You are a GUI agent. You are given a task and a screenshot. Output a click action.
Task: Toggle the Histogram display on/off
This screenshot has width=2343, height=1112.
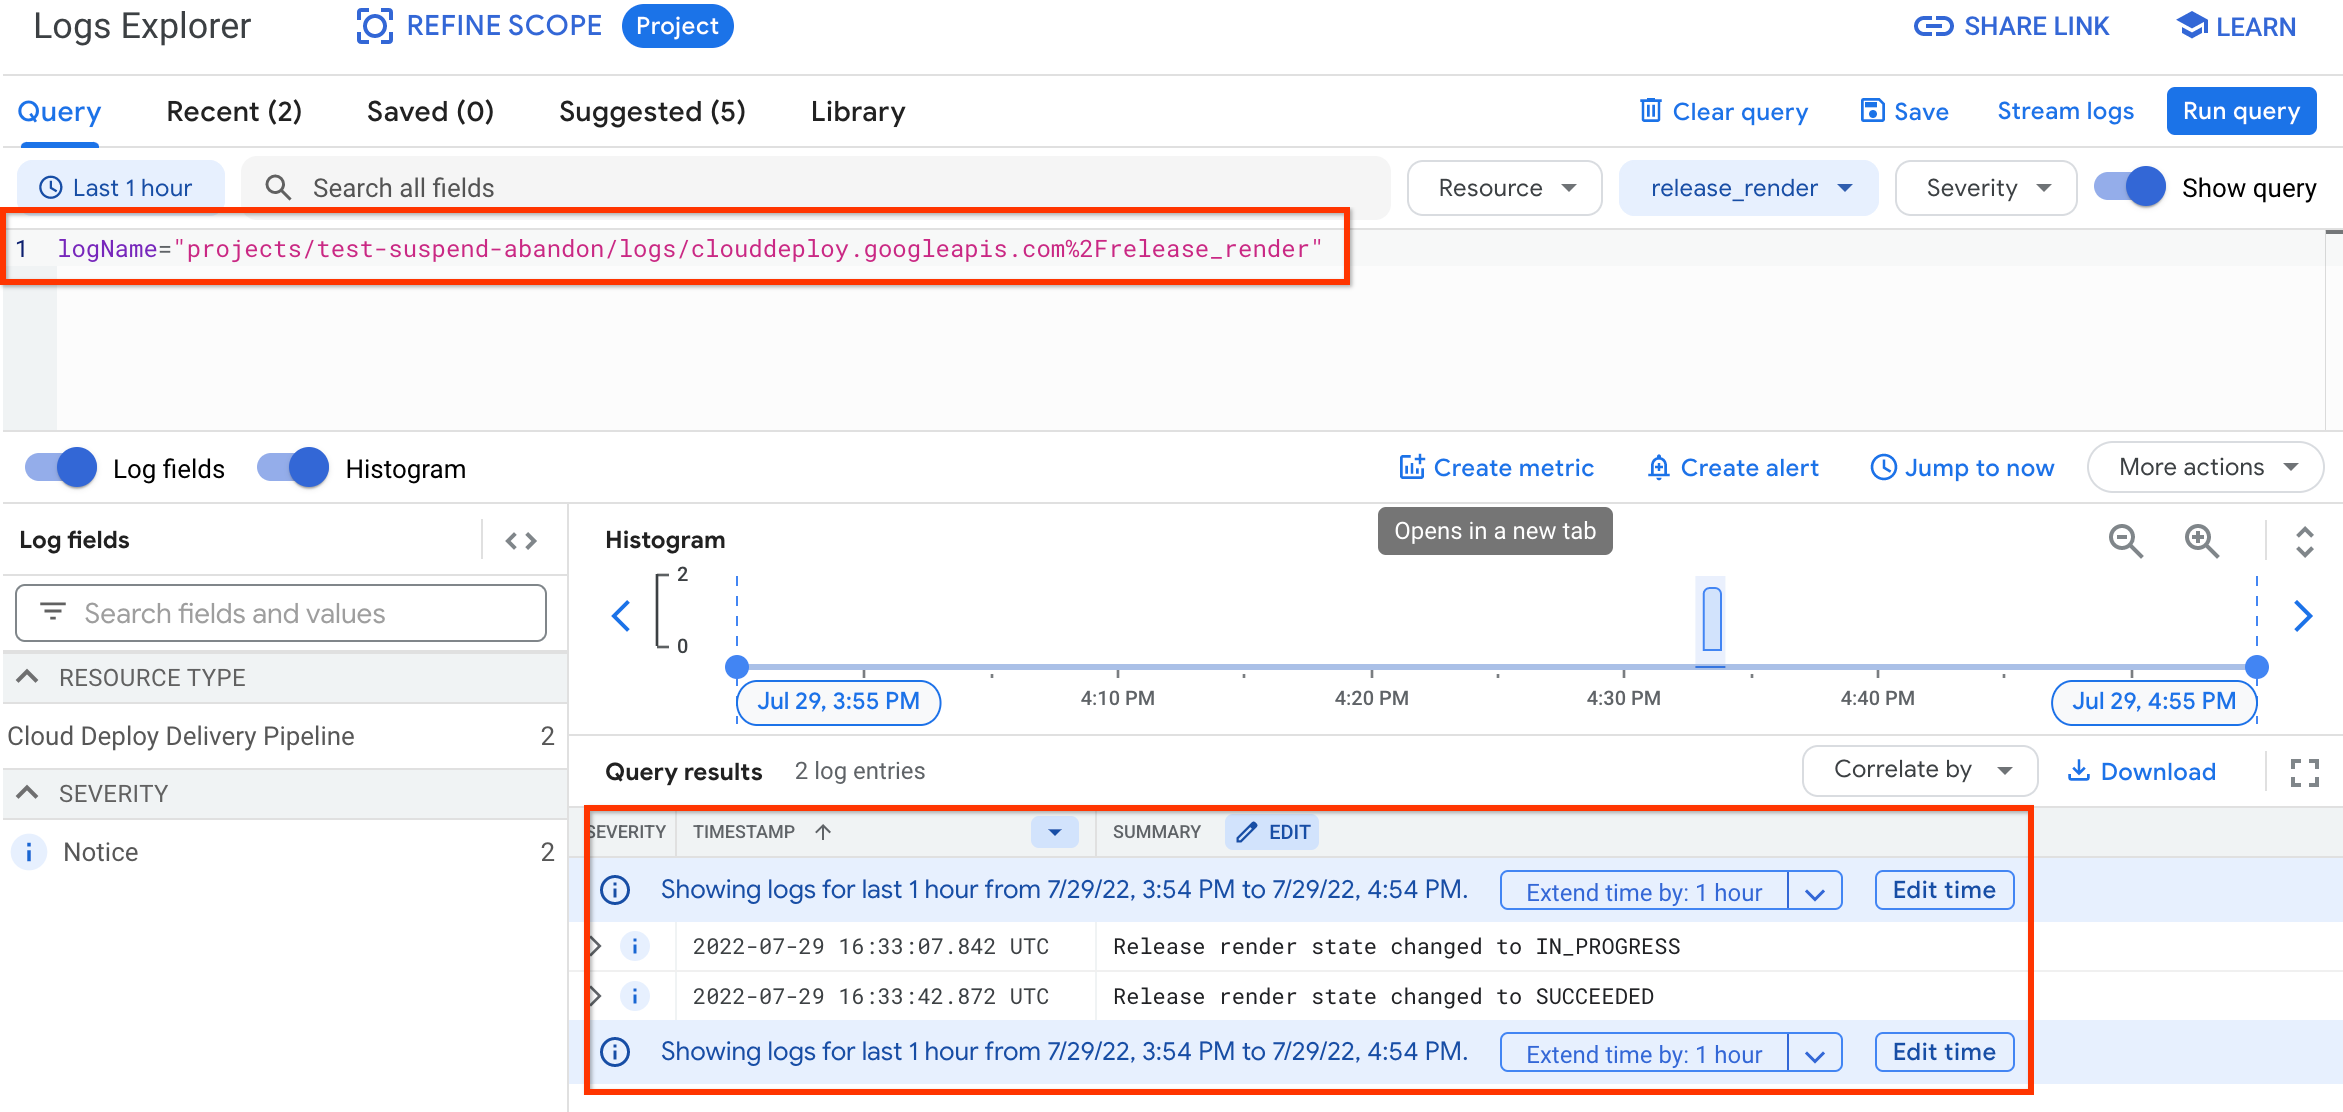(294, 466)
